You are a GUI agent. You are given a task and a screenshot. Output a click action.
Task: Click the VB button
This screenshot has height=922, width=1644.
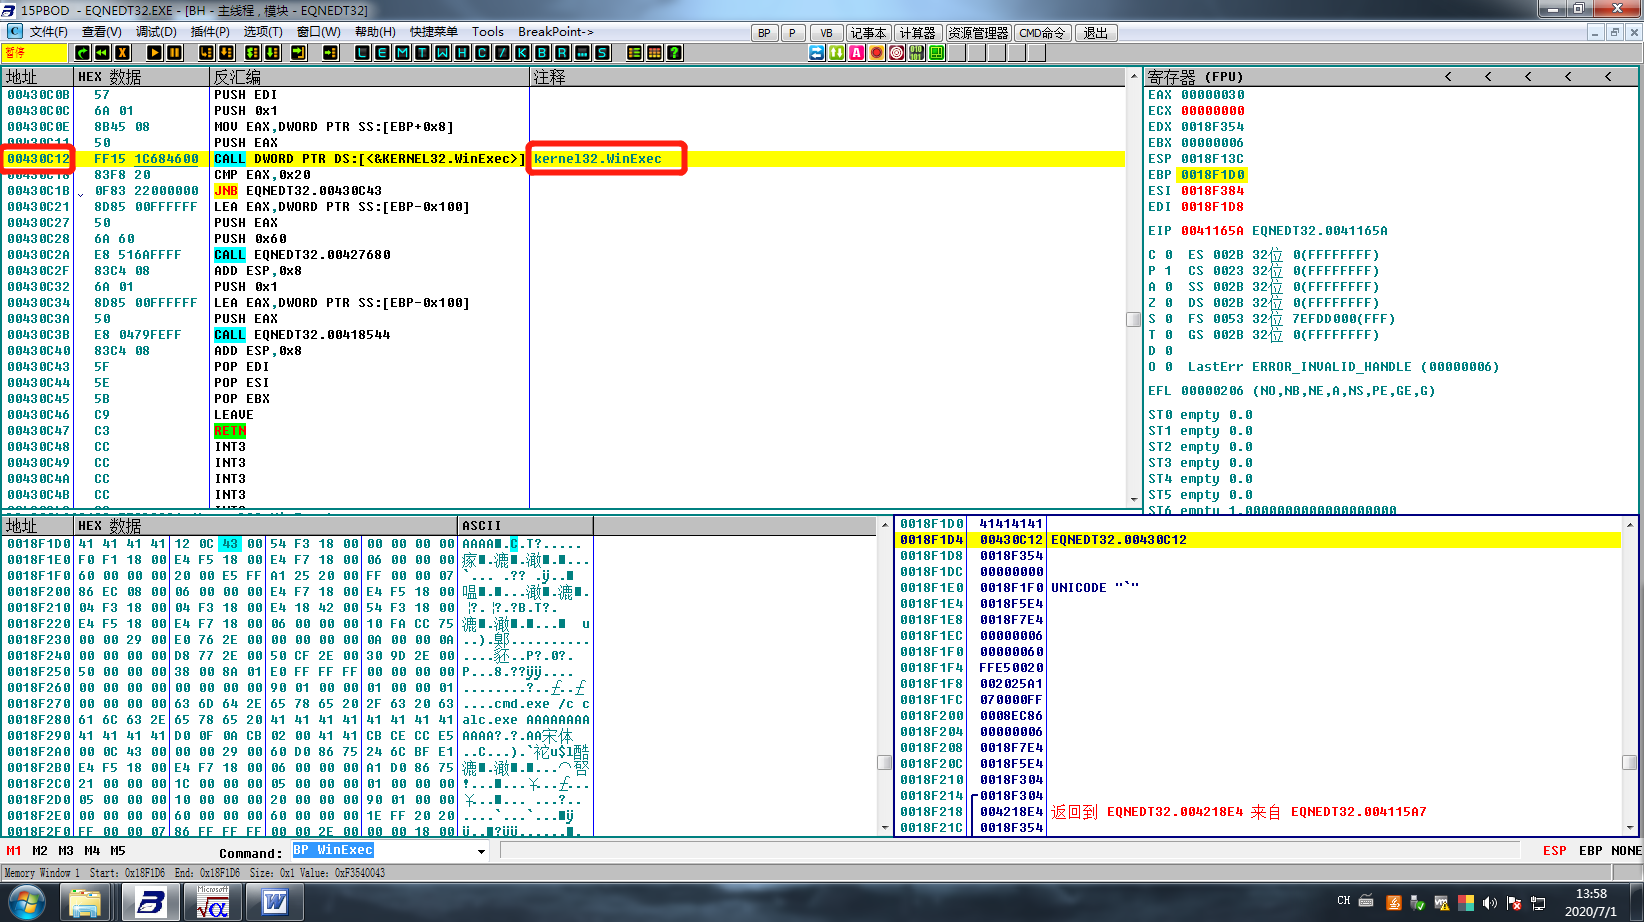(826, 33)
